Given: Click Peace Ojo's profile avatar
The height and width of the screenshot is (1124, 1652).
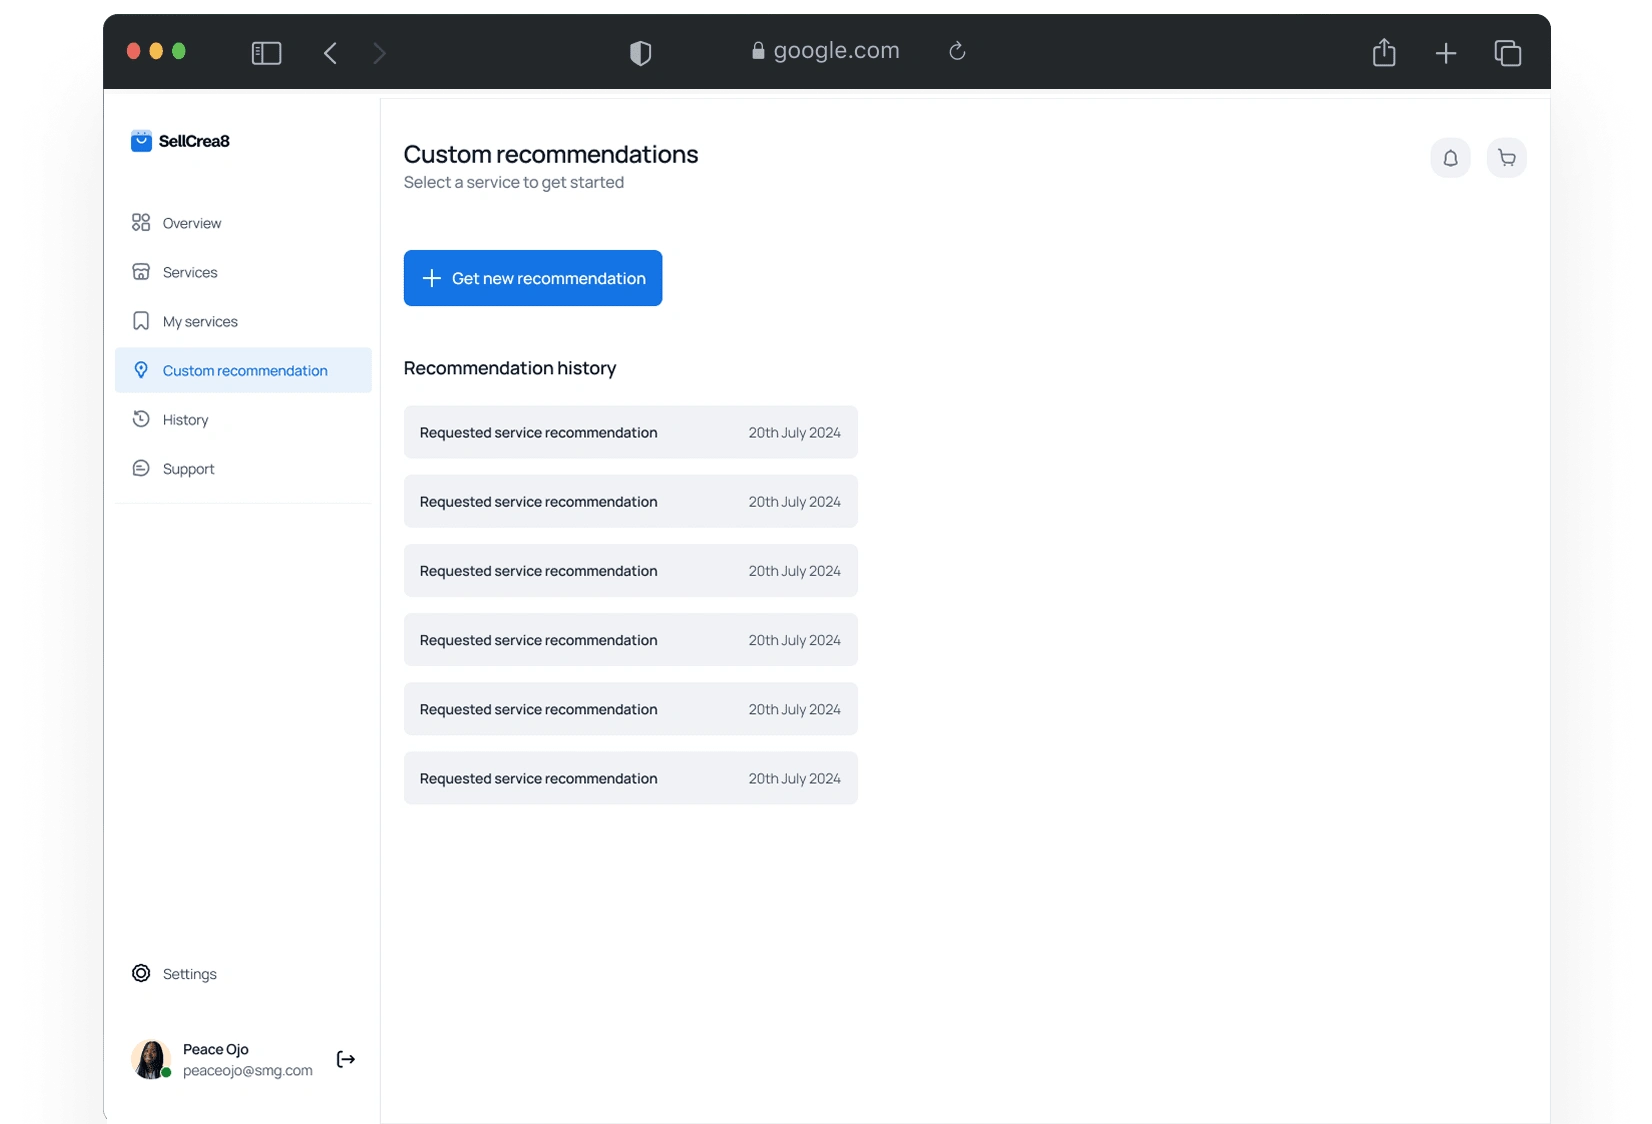Looking at the screenshot, I should (150, 1059).
